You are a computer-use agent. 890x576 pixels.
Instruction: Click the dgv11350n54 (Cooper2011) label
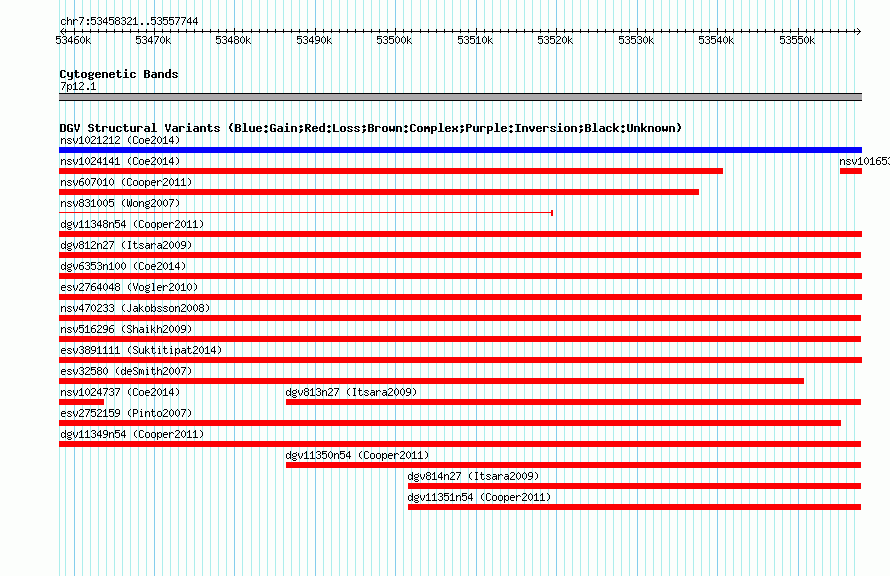(357, 455)
